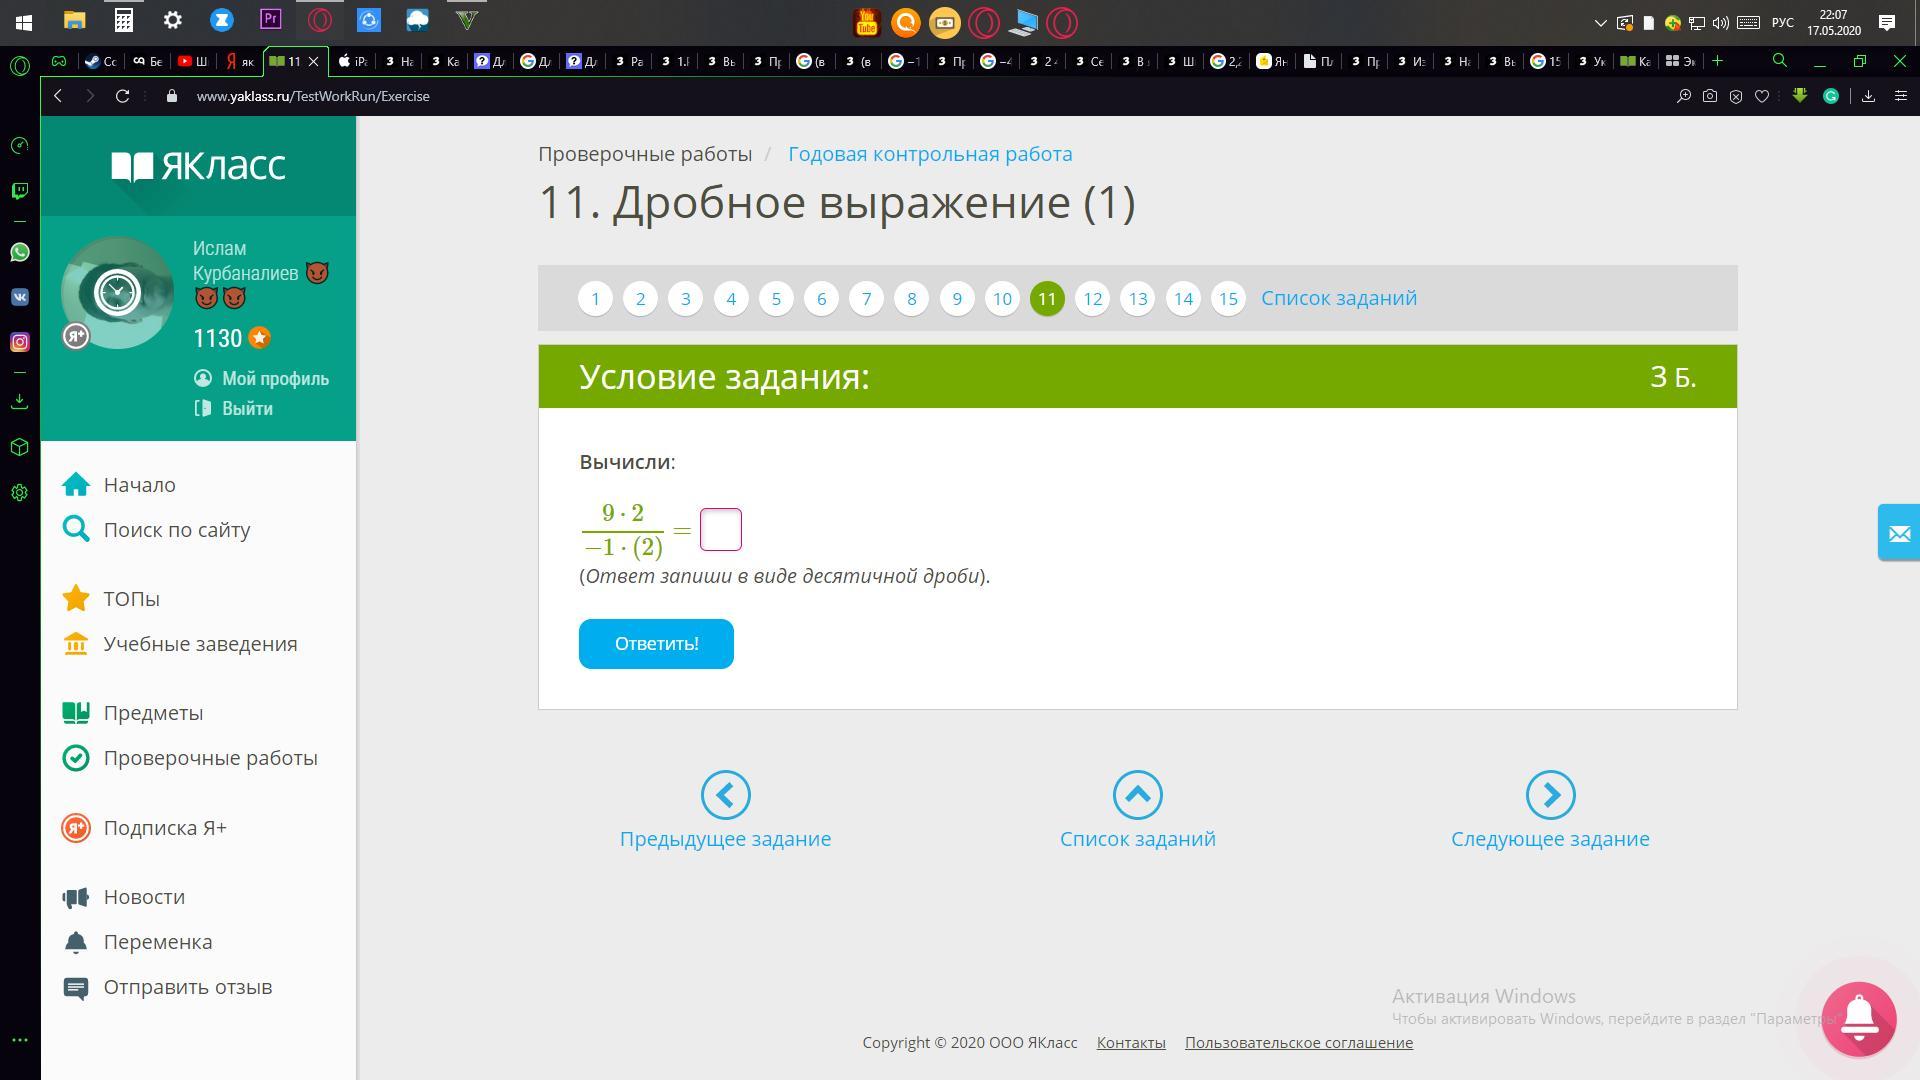The image size is (1920, 1080).
Task: Open Годовая контрольная работа breadcrumb link
Action: click(929, 154)
